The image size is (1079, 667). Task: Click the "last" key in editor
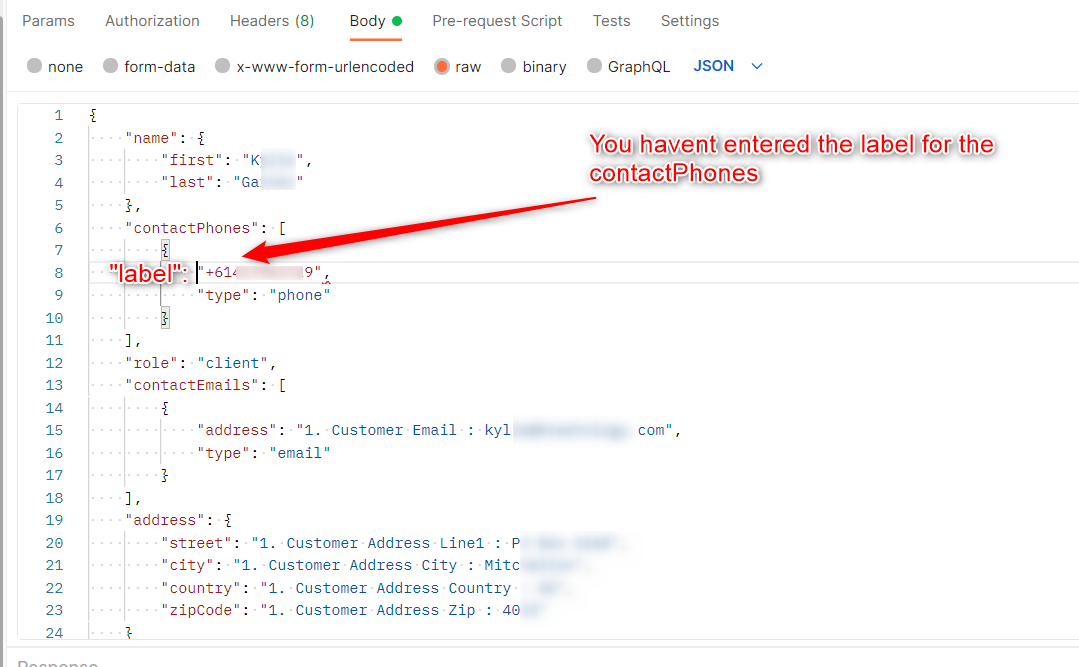[187, 182]
